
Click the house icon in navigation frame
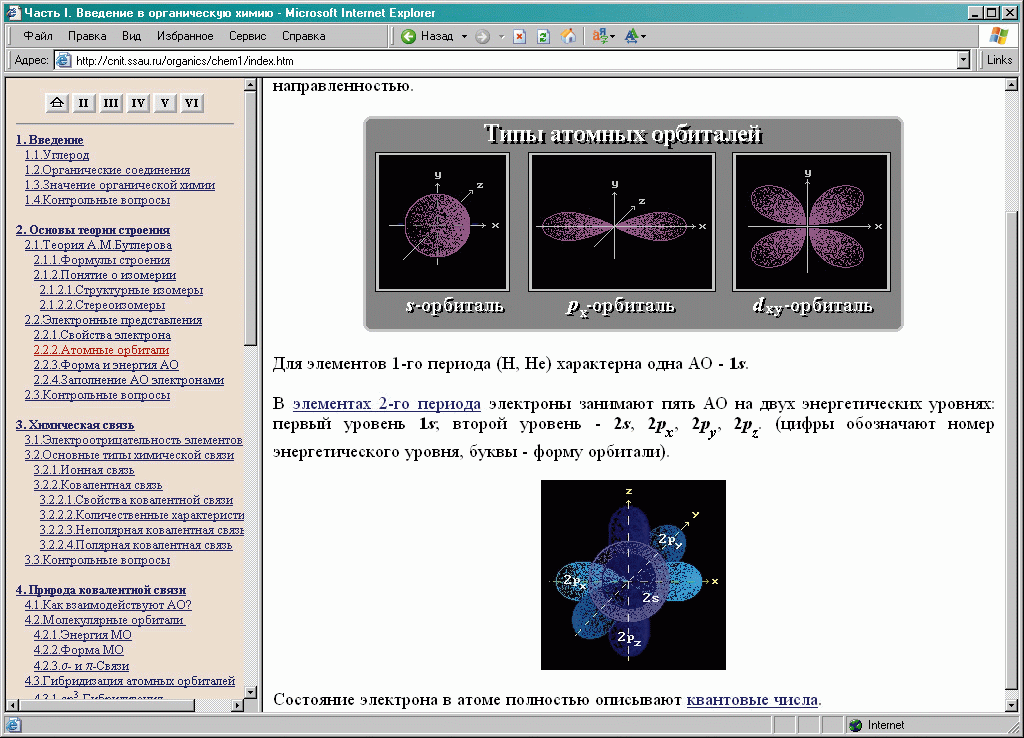coord(57,103)
